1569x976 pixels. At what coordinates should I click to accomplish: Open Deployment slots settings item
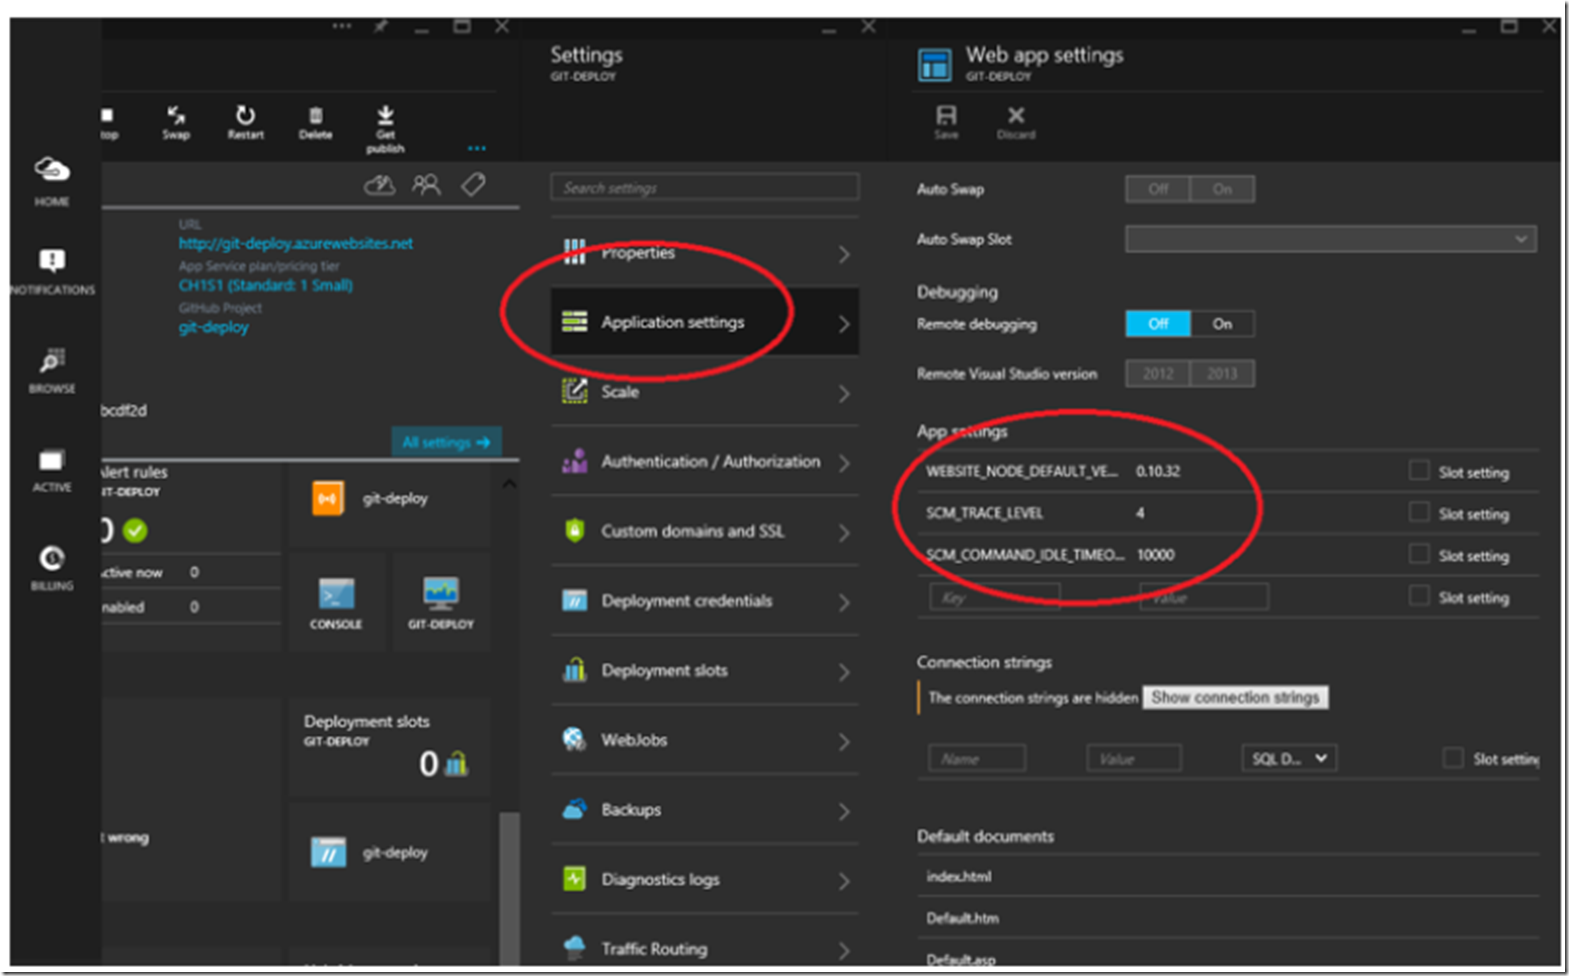[704, 671]
